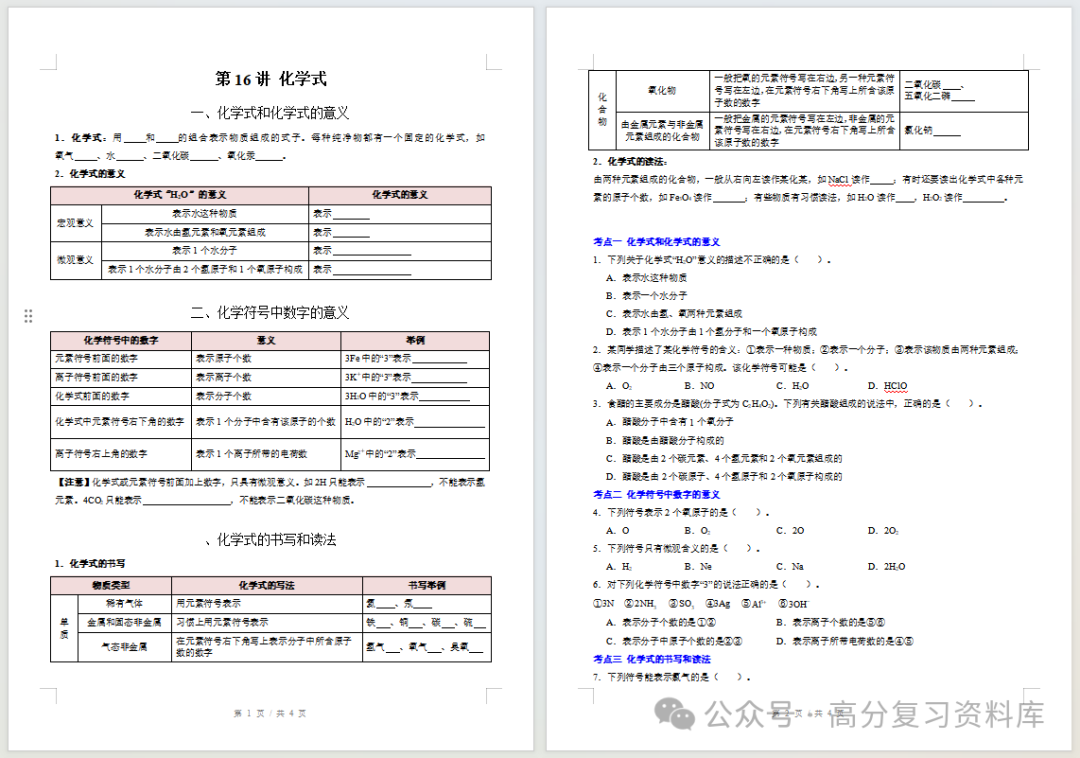This screenshot has width=1080, height=758.
Task: Click cell '用元素符号表示'
Action: 267,603
